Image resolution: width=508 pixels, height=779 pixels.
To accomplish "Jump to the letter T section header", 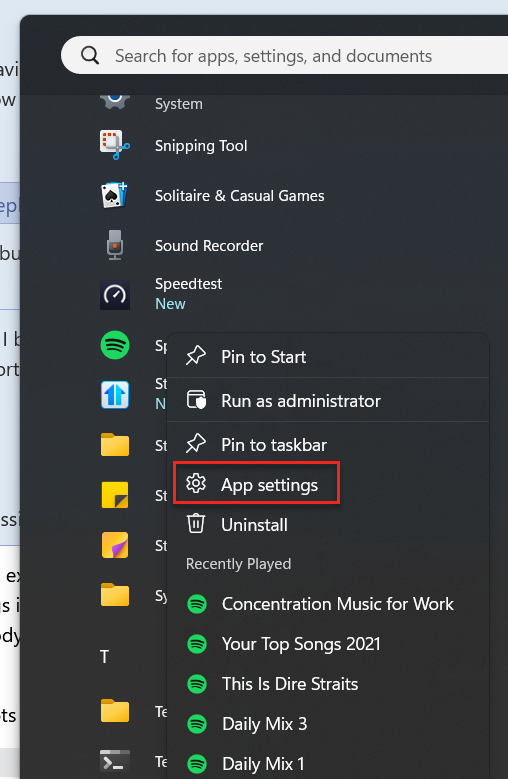I will point(104,657).
